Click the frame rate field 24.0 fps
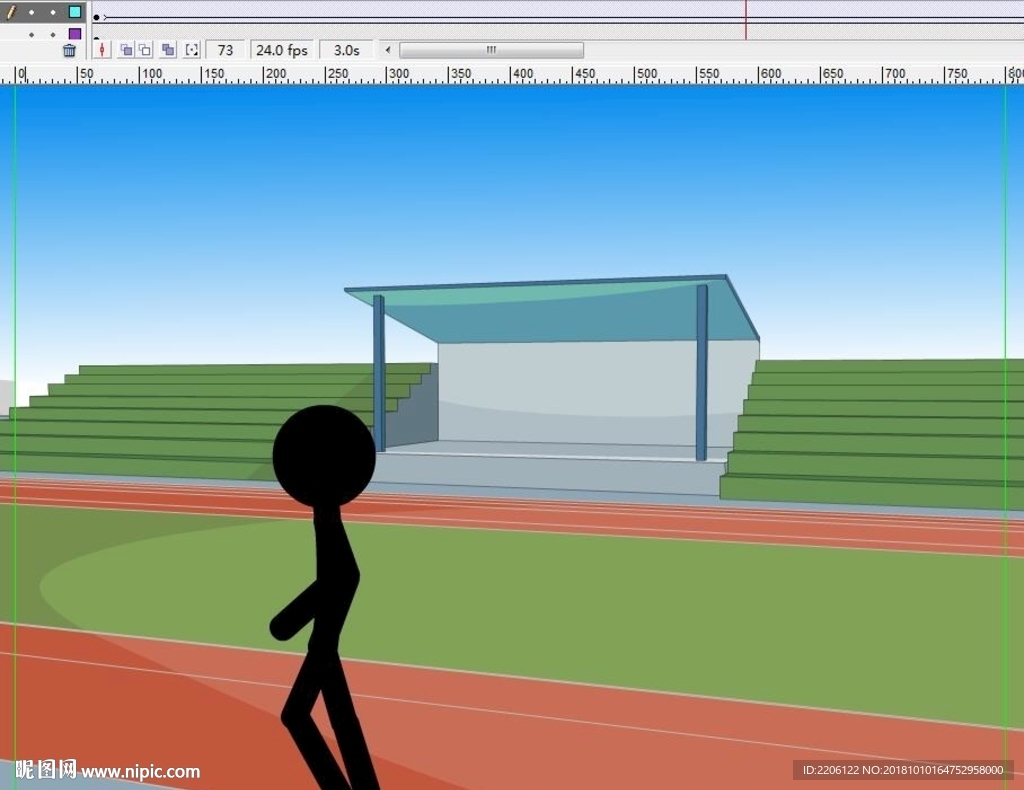The image size is (1024, 790). click(281, 50)
